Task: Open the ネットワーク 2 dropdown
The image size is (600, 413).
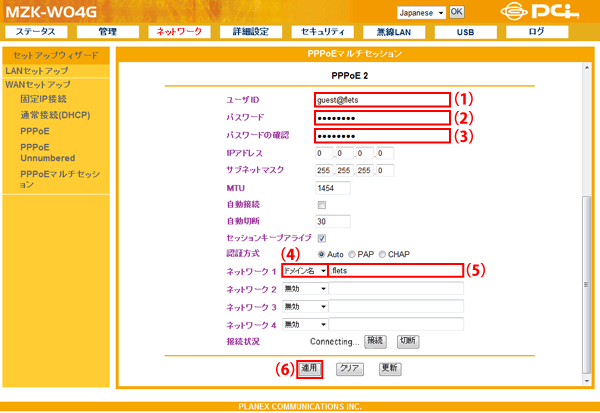Action: [x=304, y=289]
